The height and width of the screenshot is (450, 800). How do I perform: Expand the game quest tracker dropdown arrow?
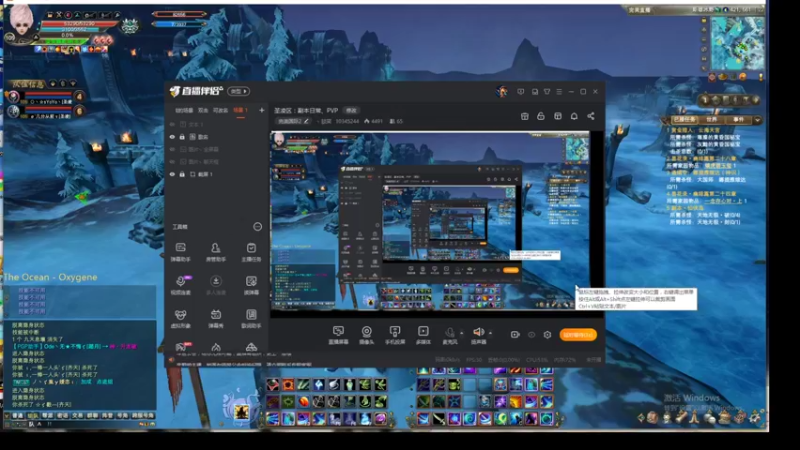[x=758, y=120]
